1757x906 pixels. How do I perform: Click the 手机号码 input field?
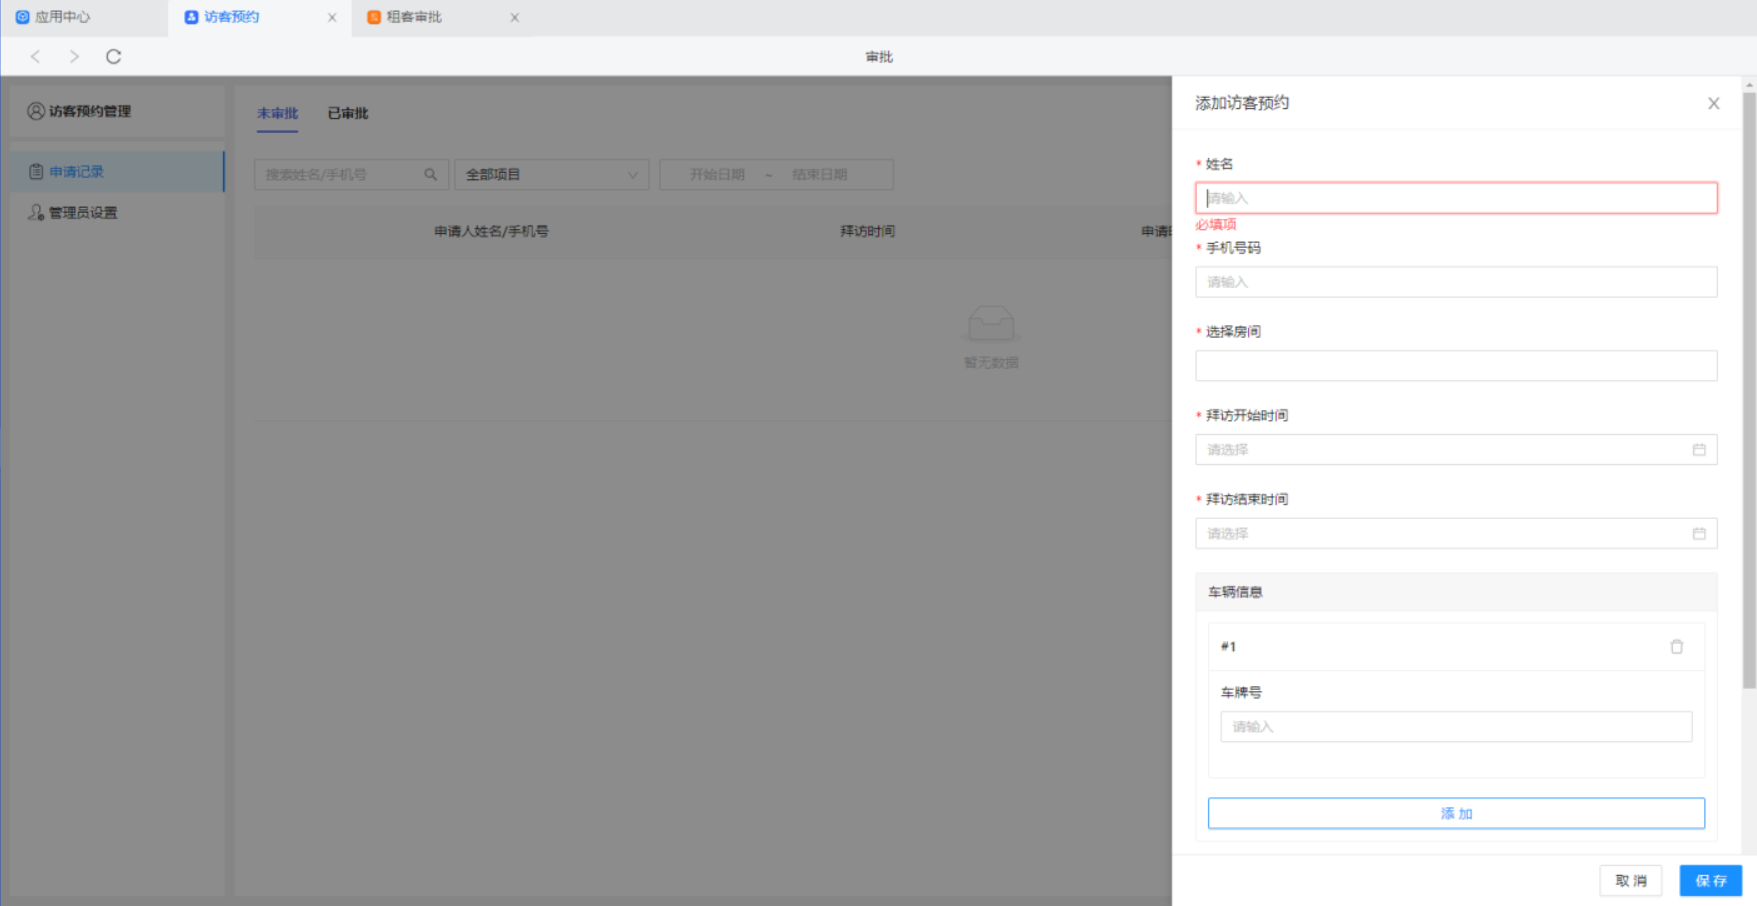(1455, 282)
